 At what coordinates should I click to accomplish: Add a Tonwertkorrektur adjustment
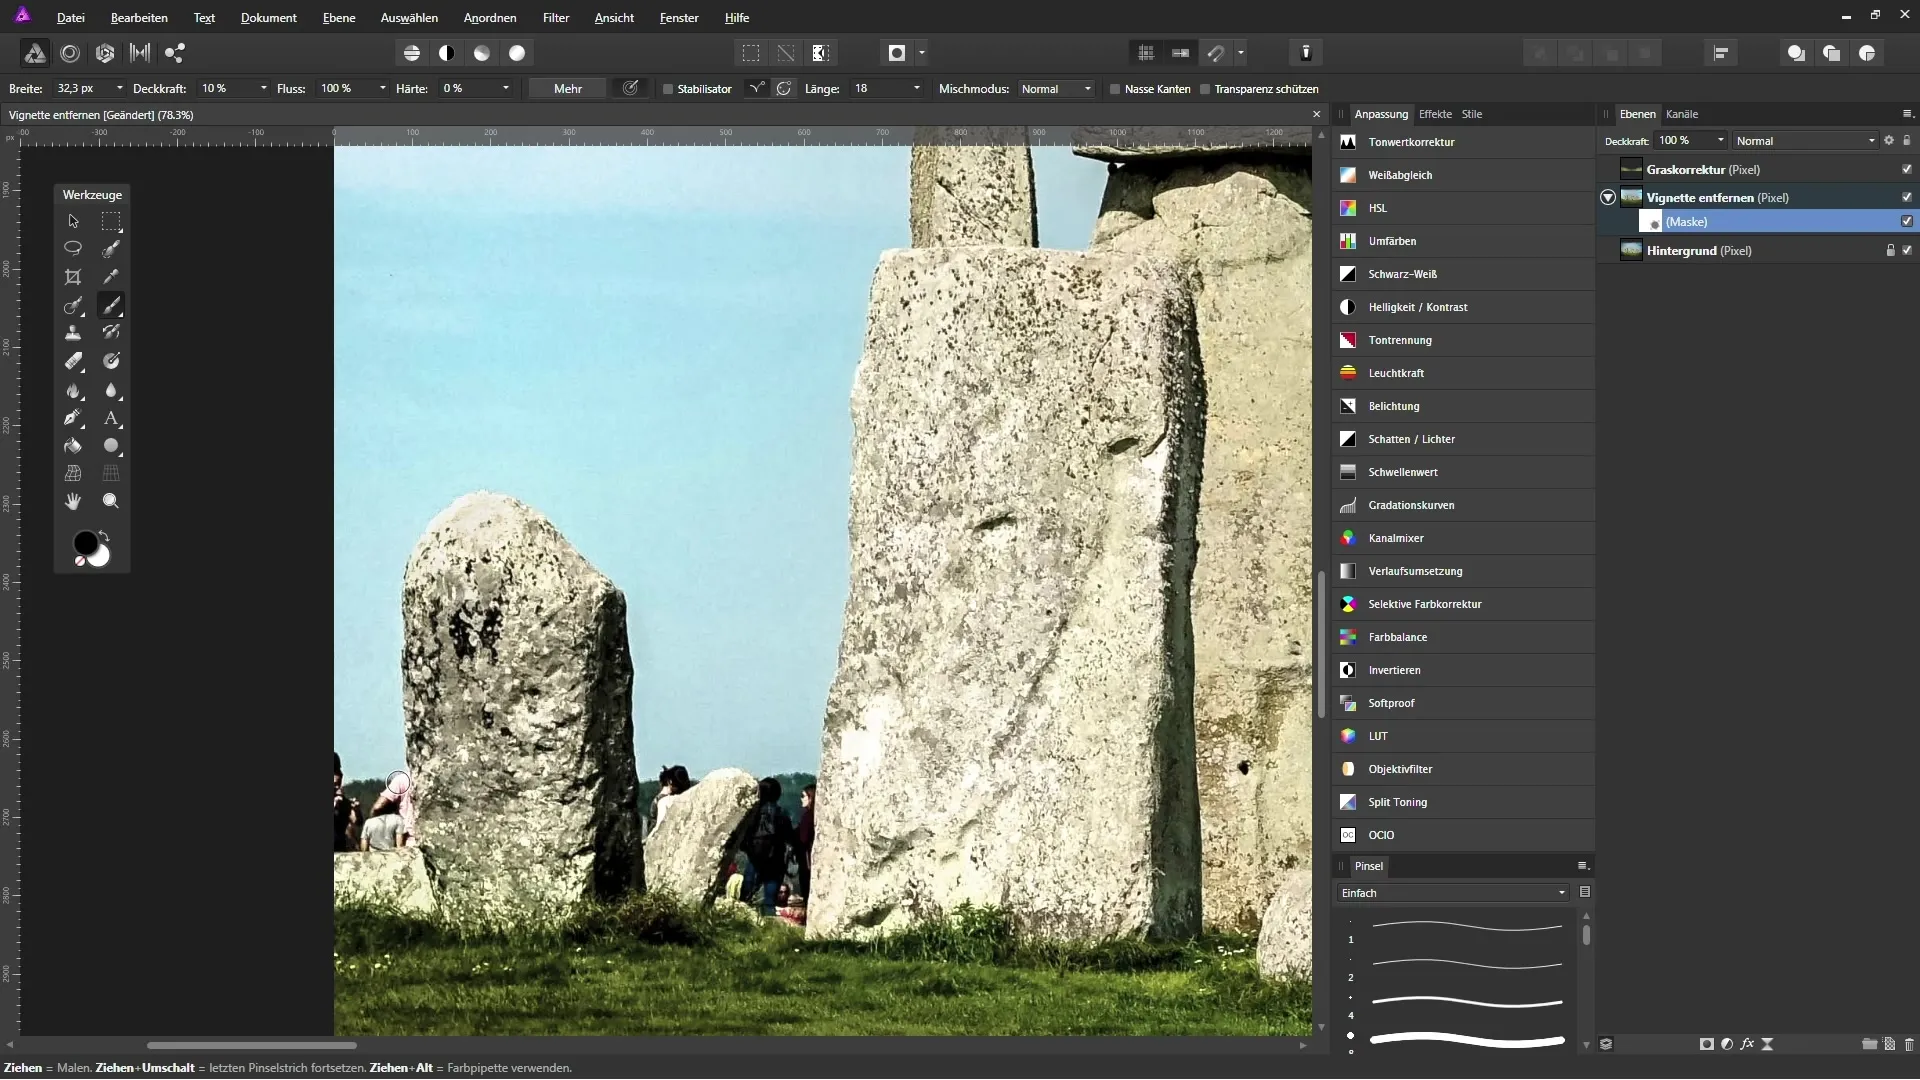(1463, 142)
